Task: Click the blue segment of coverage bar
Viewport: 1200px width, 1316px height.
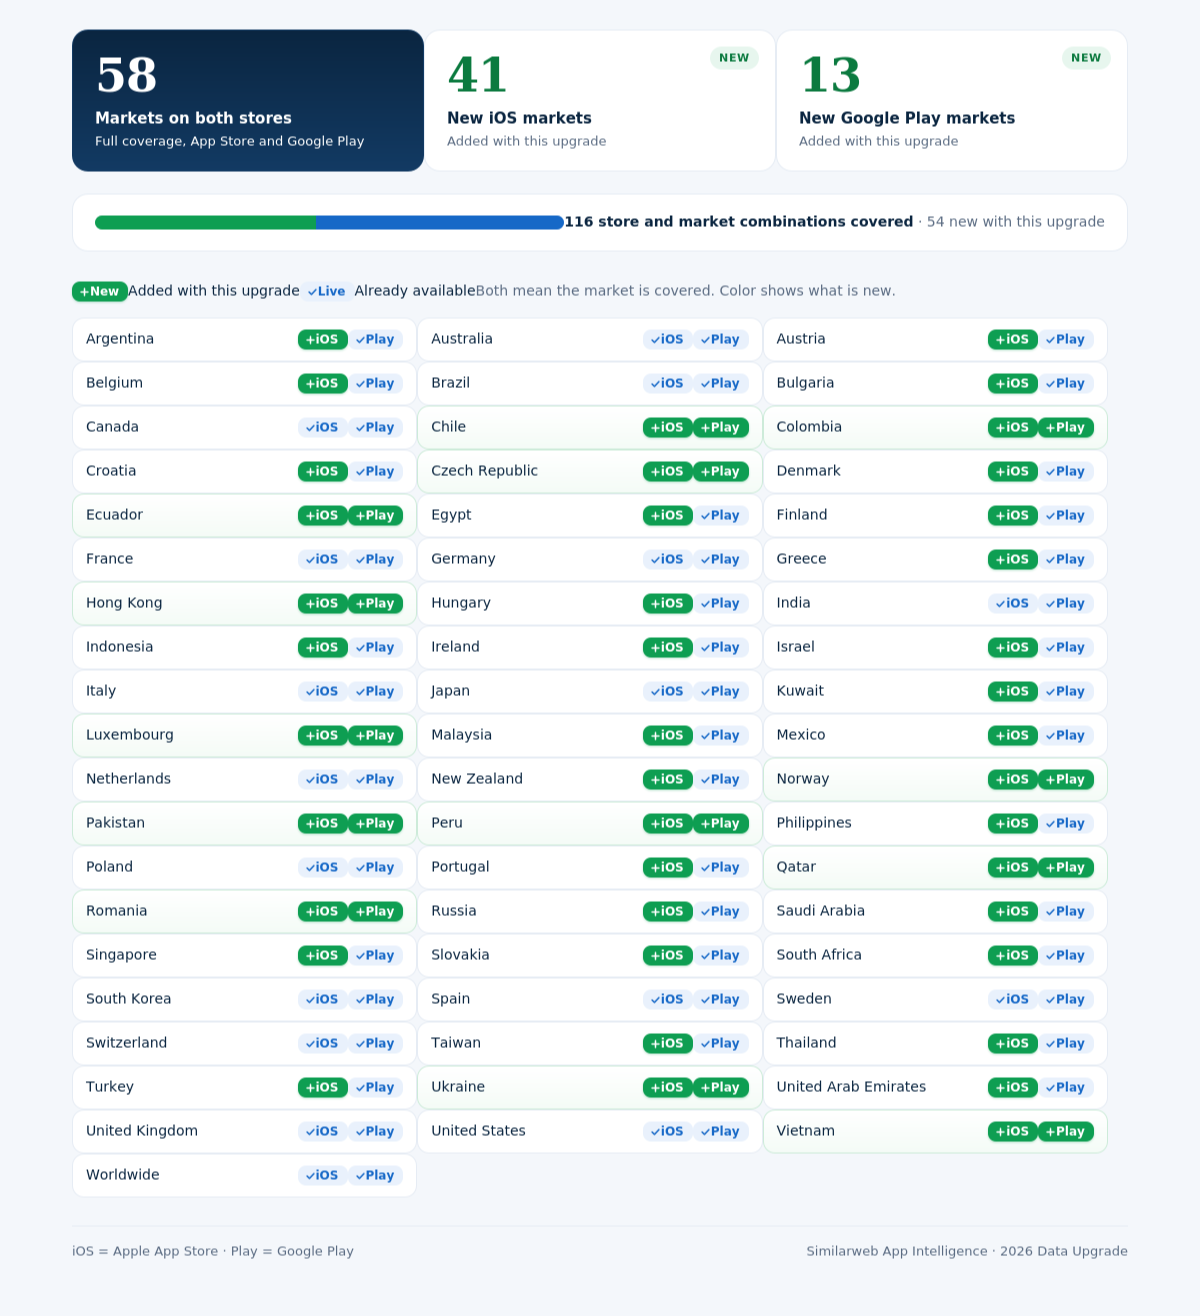Action: pos(440,222)
